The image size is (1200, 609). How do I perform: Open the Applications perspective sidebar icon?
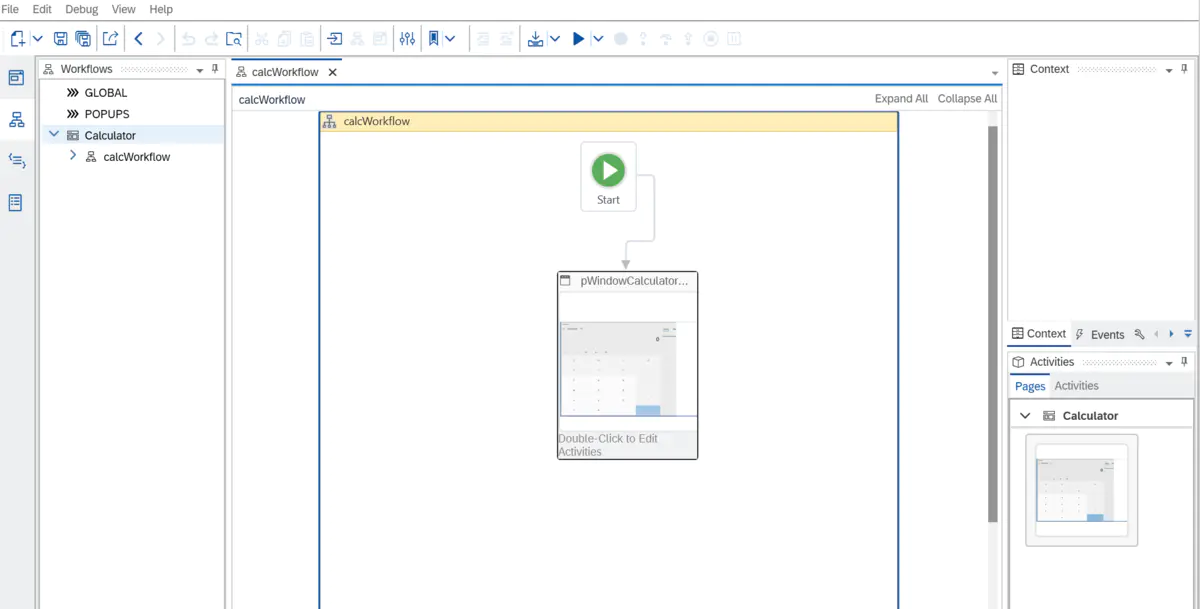click(16, 78)
